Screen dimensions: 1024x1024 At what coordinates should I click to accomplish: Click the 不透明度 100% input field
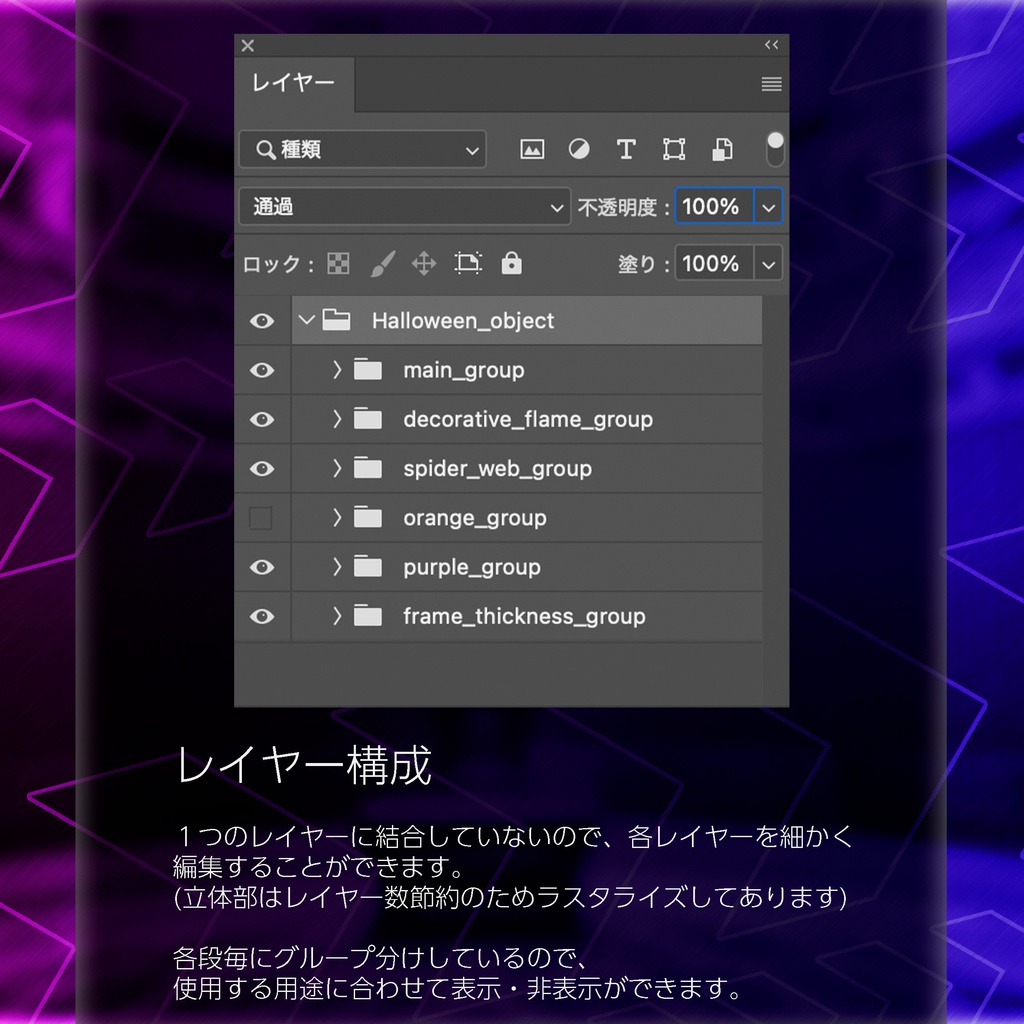[714, 206]
